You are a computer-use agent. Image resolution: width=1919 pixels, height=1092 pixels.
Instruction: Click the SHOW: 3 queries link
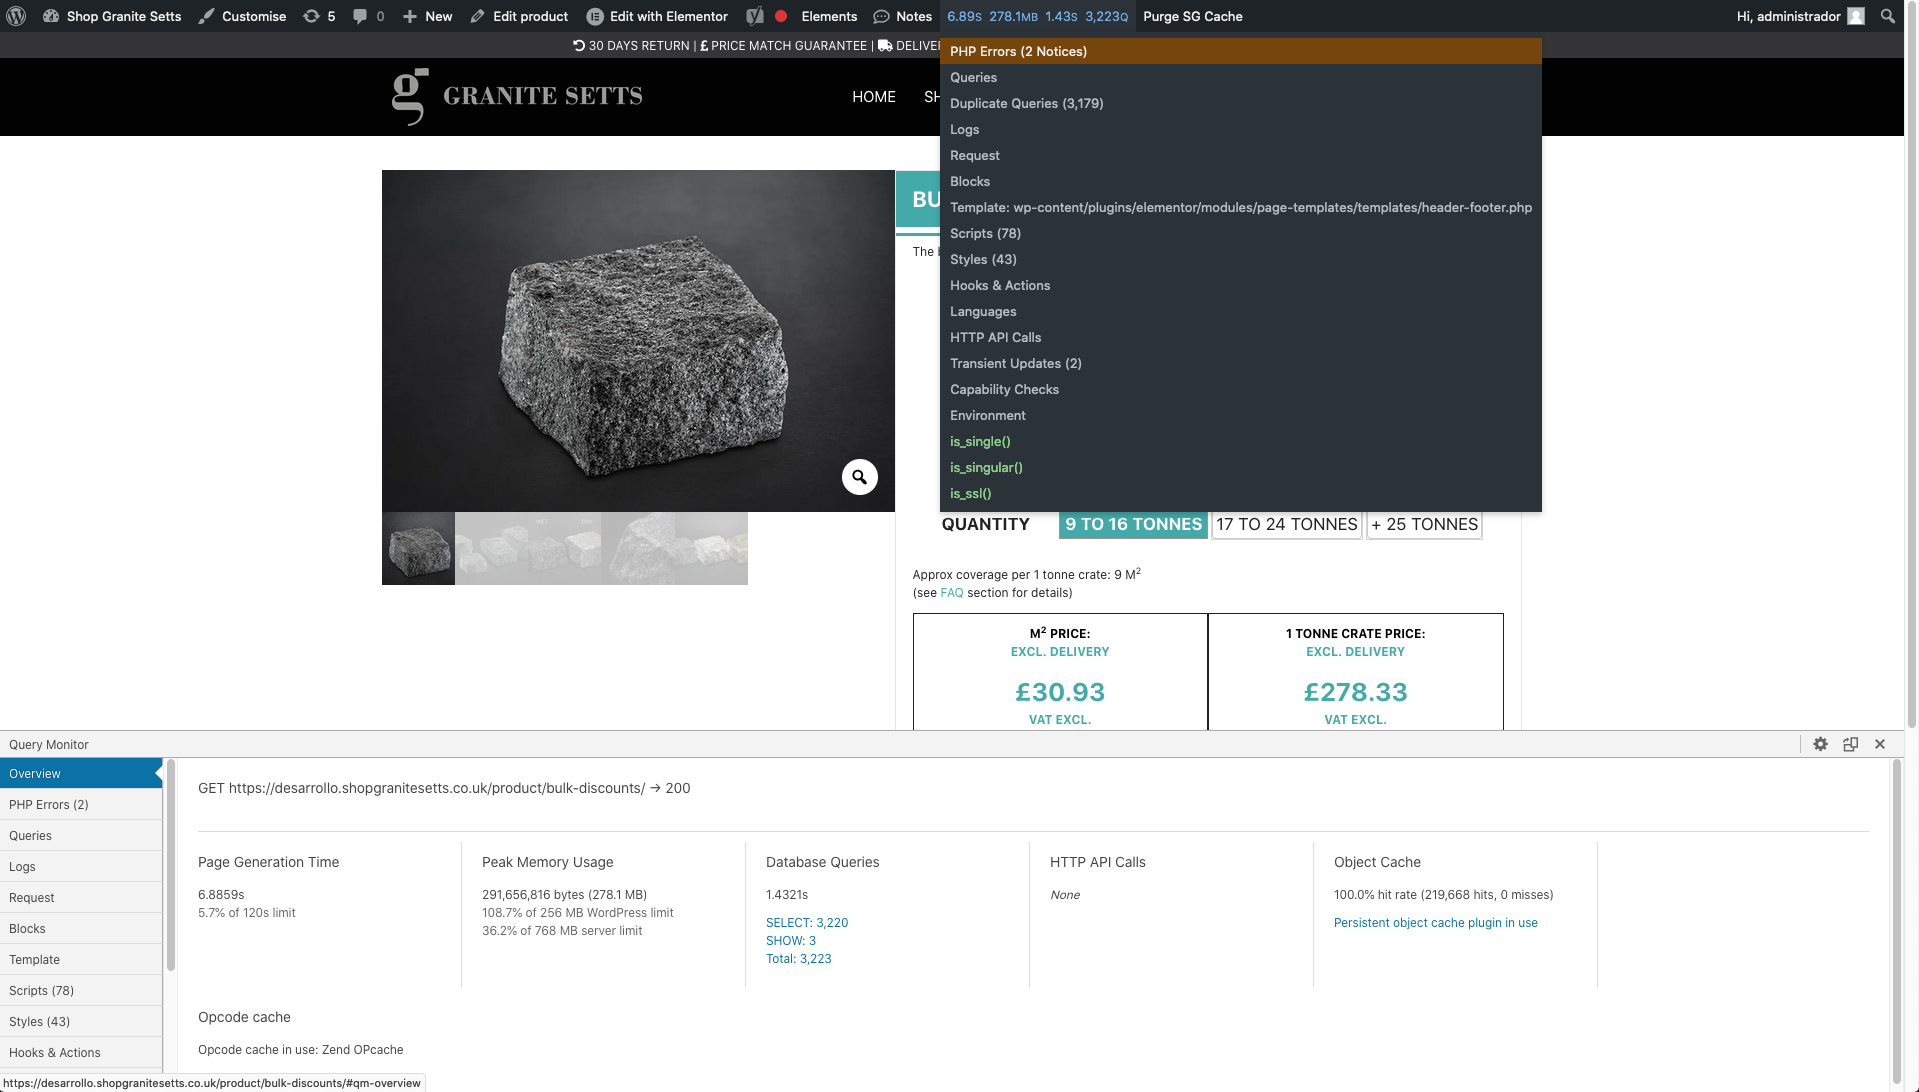791,941
